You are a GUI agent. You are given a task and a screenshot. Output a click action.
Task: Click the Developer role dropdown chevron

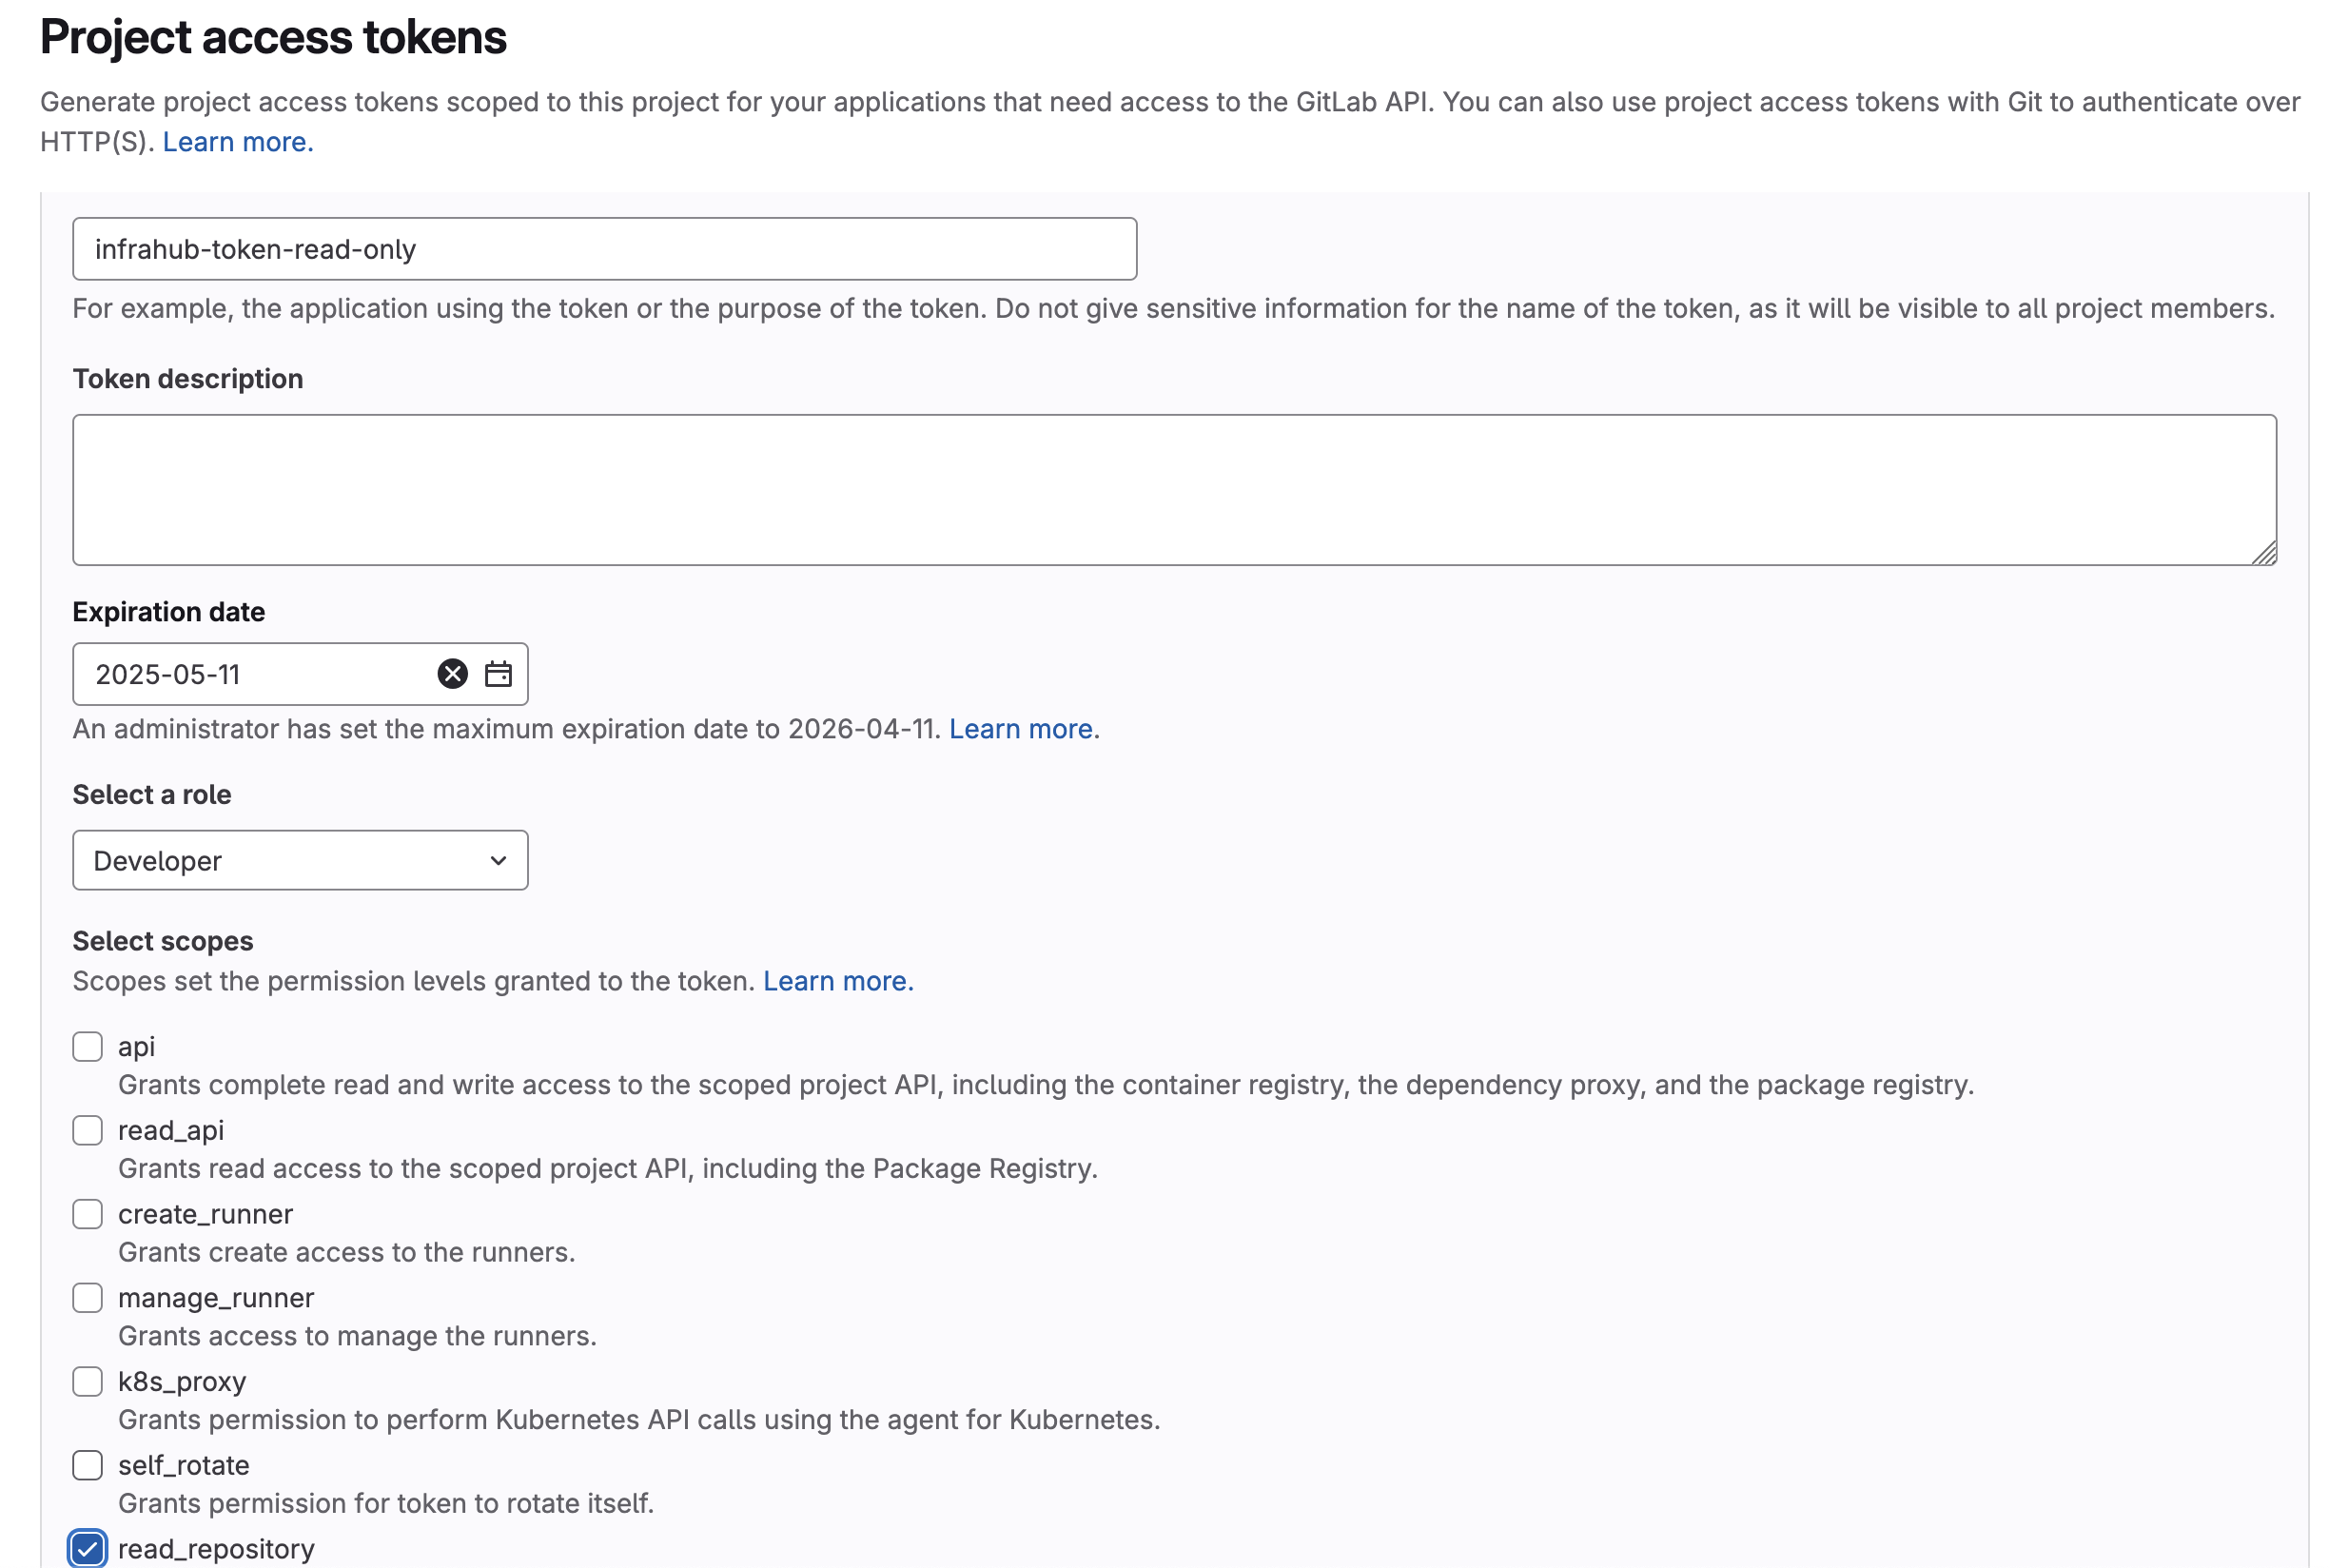(x=498, y=861)
